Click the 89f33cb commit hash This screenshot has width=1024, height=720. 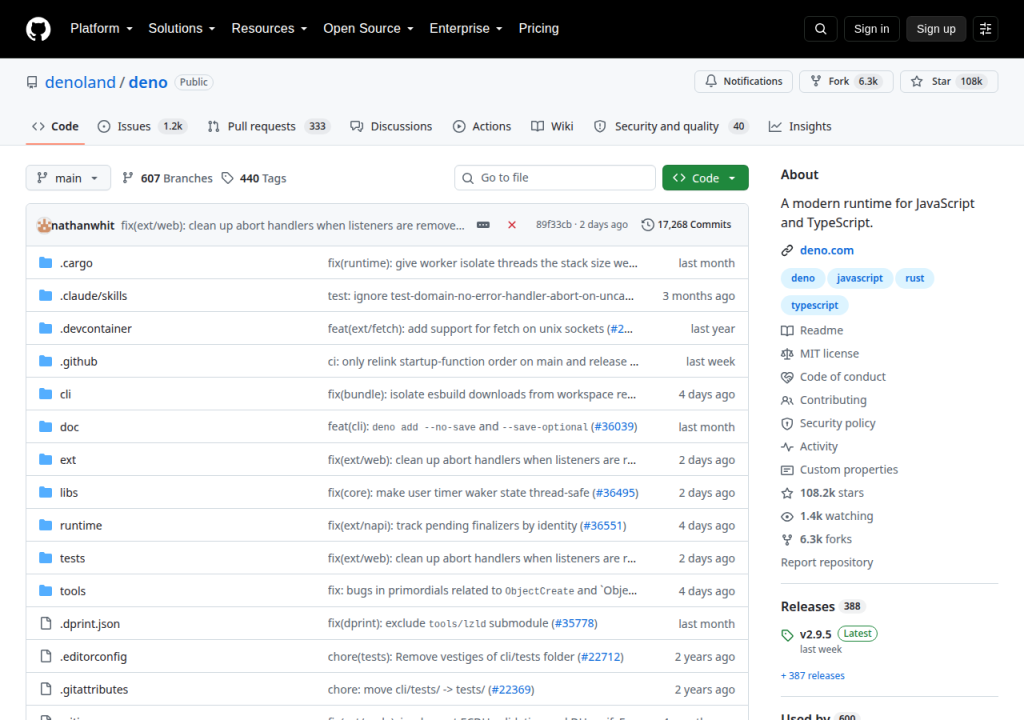click(554, 225)
